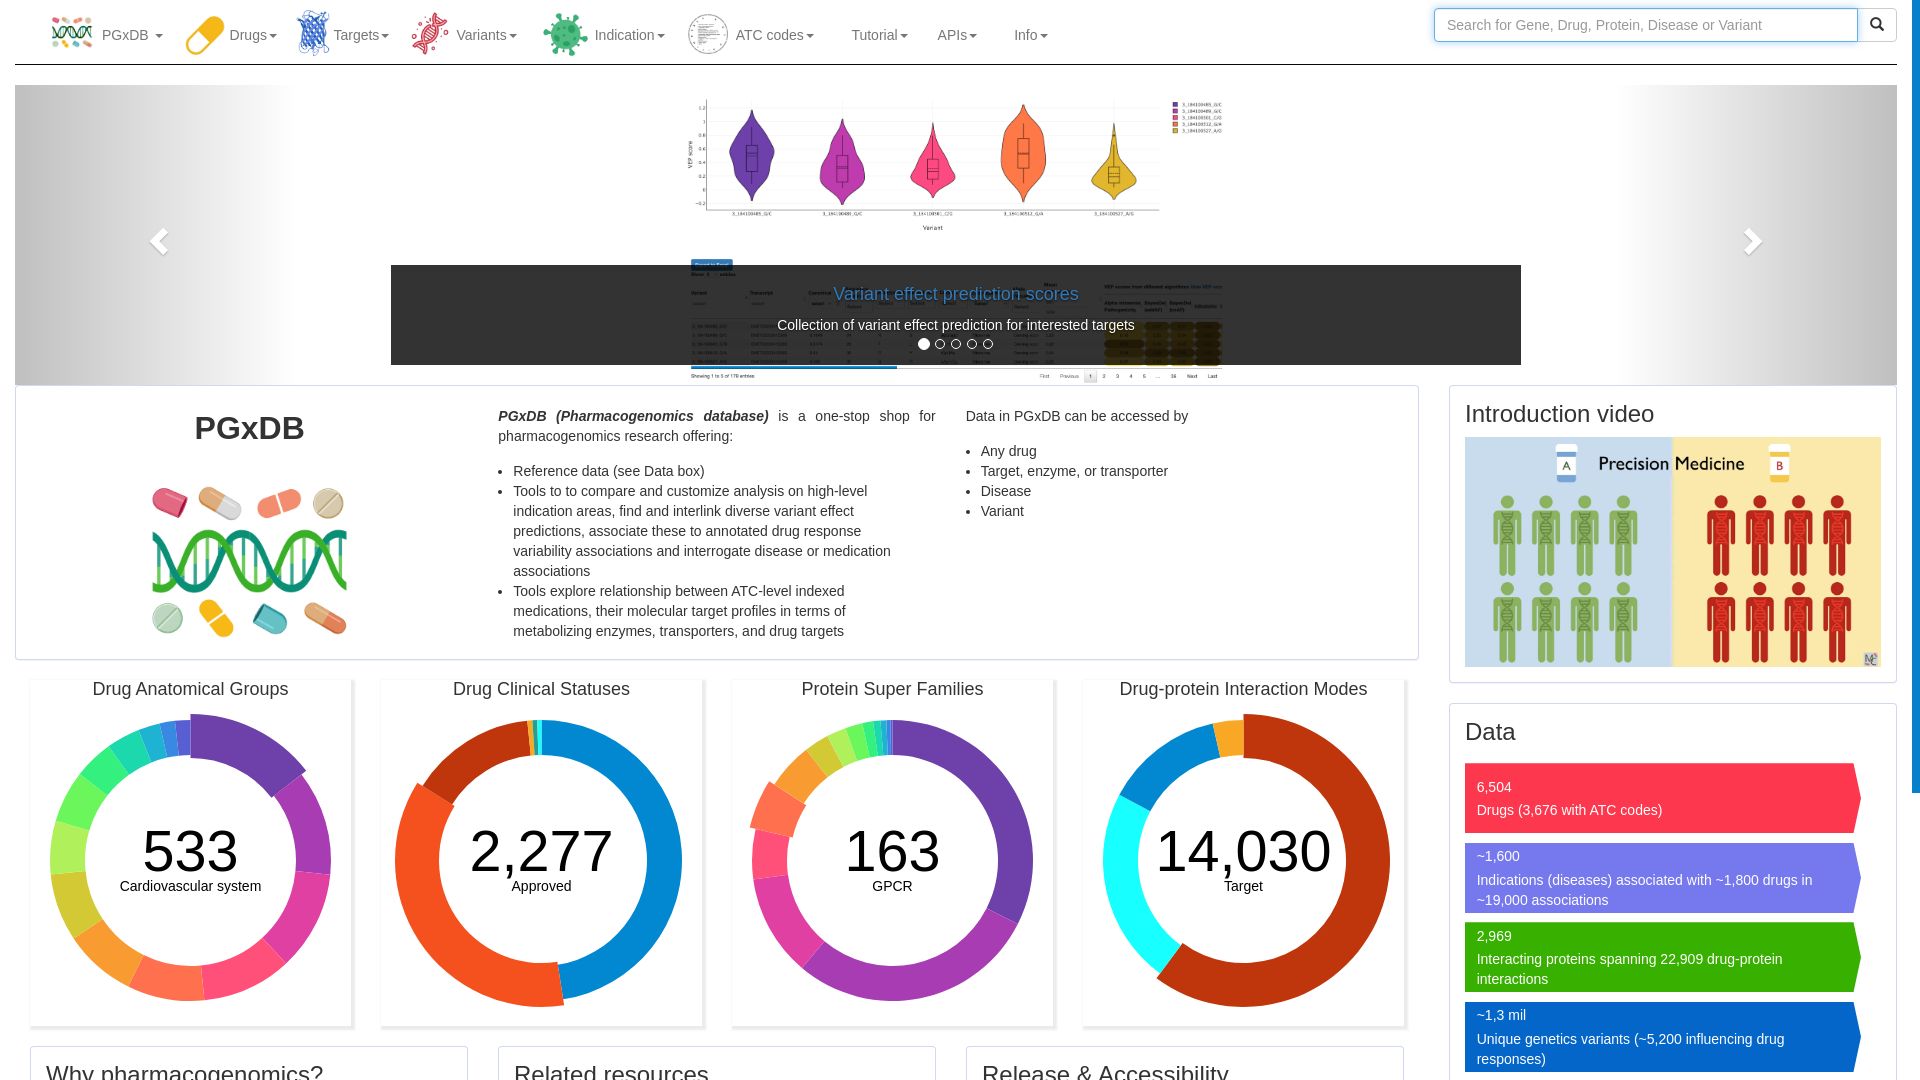Click the blue protein Targets icon
1920x1080 pixels.
pos(313,33)
